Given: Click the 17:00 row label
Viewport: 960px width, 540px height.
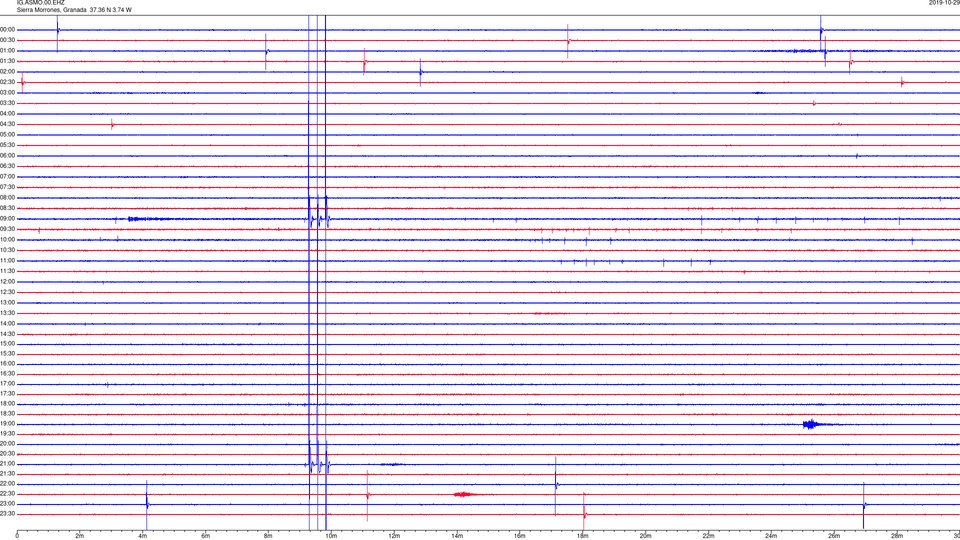Looking at the screenshot, I should click(x=8, y=384).
